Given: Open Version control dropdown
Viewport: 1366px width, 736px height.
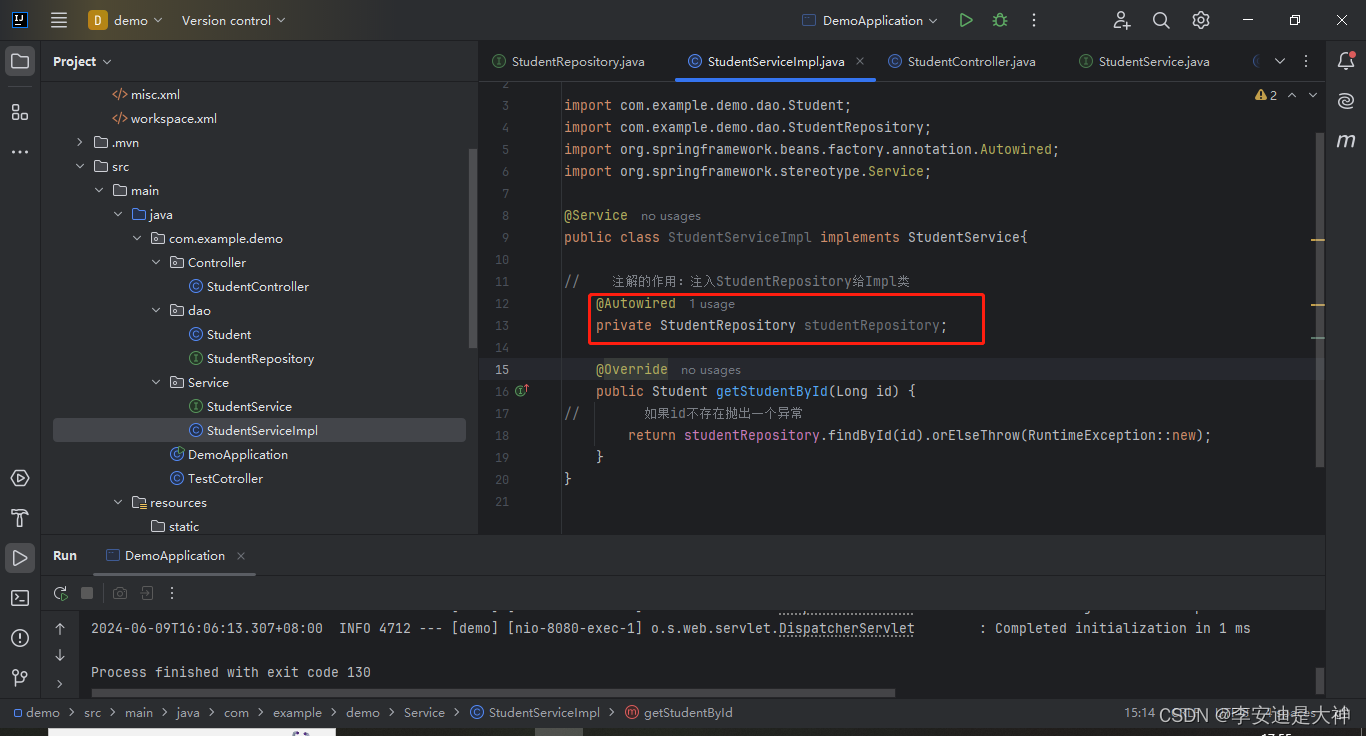Looking at the screenshot, I should [233, 20].
